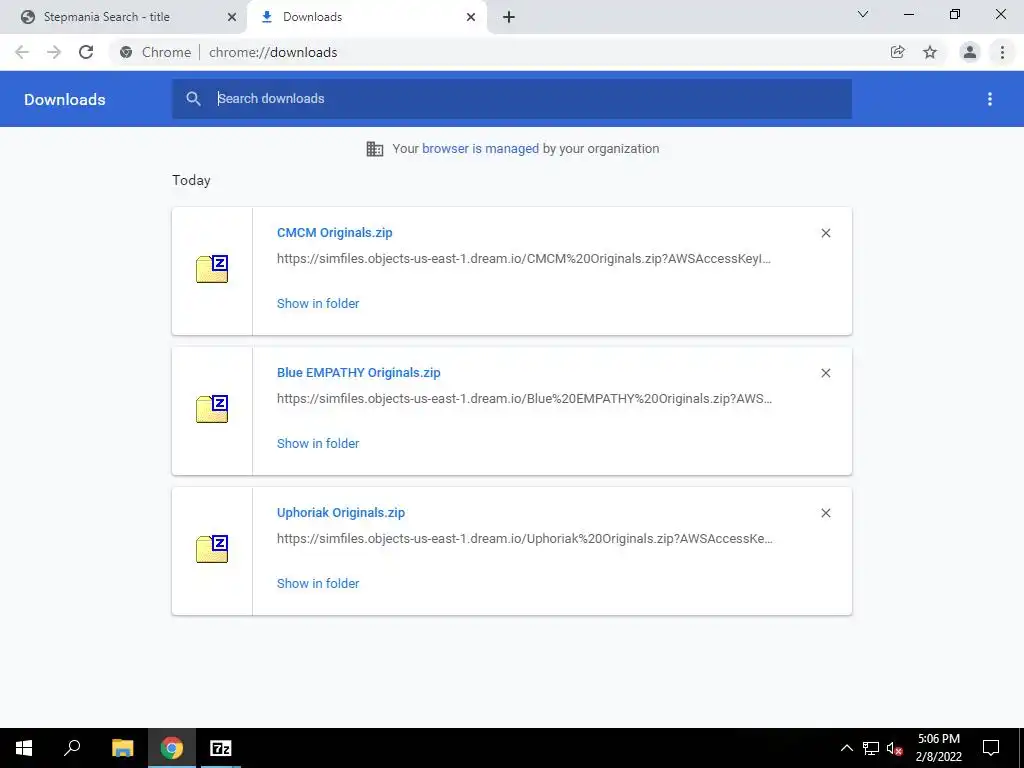Click the site info Chrome chip

[155, 52]
